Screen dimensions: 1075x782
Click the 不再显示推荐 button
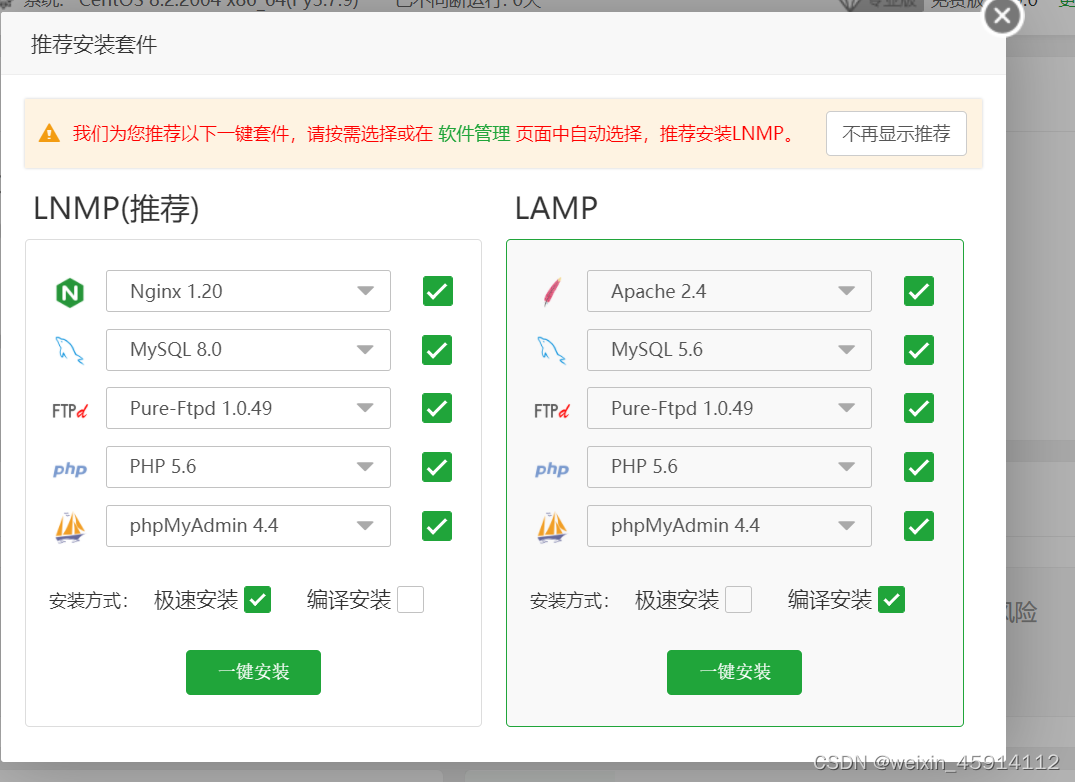click(x=896, y=134)
